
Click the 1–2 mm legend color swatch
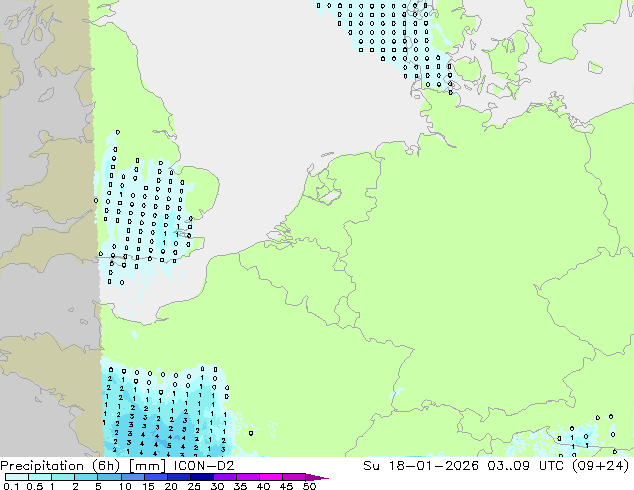coord(63,477)
